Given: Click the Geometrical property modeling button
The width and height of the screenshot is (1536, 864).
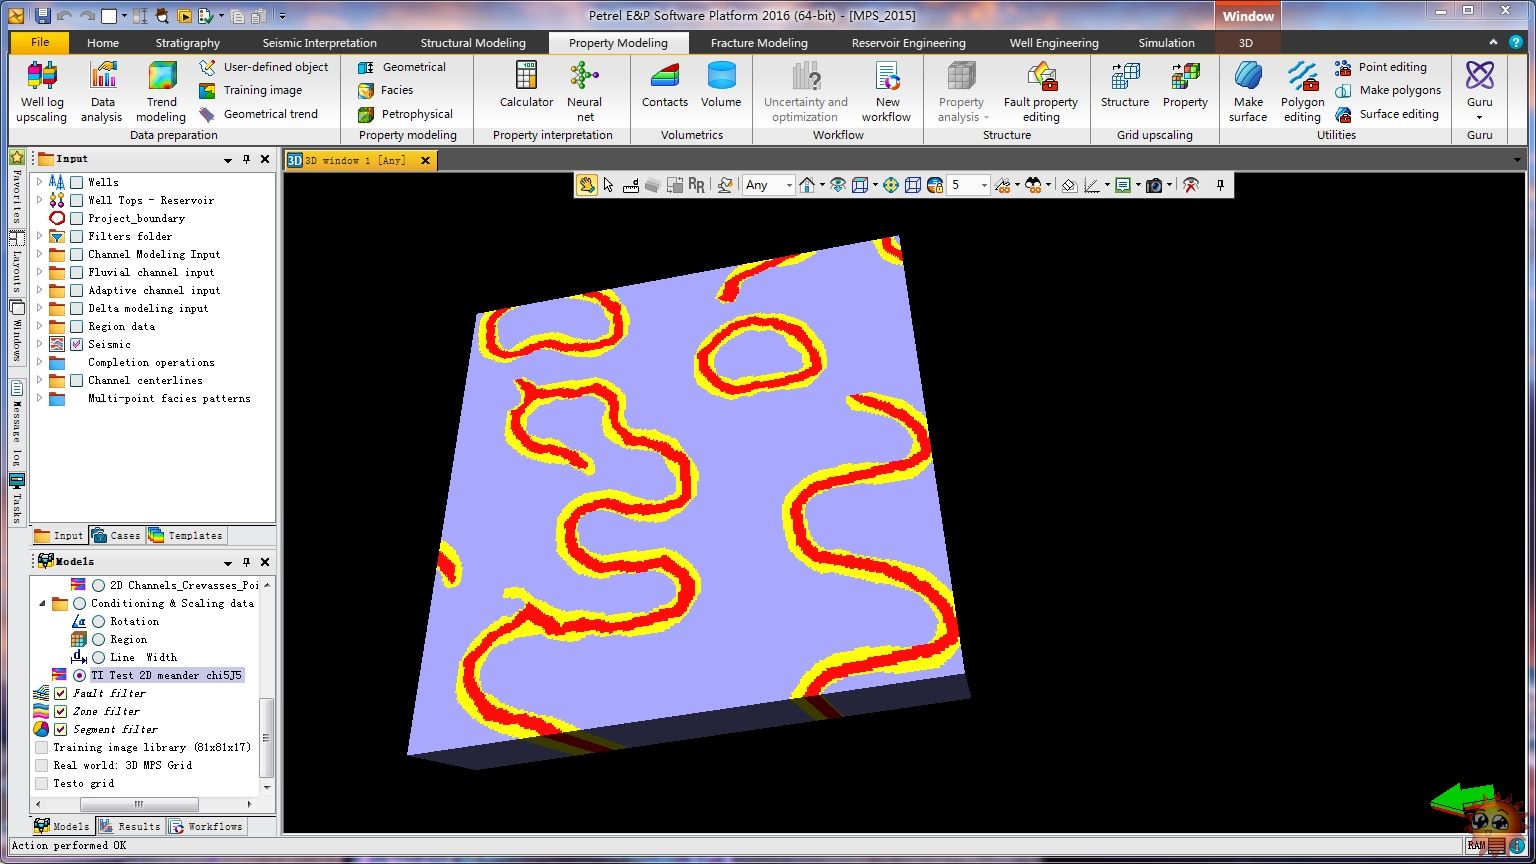Looking at the screenshot, I should [x=403, y=67].
